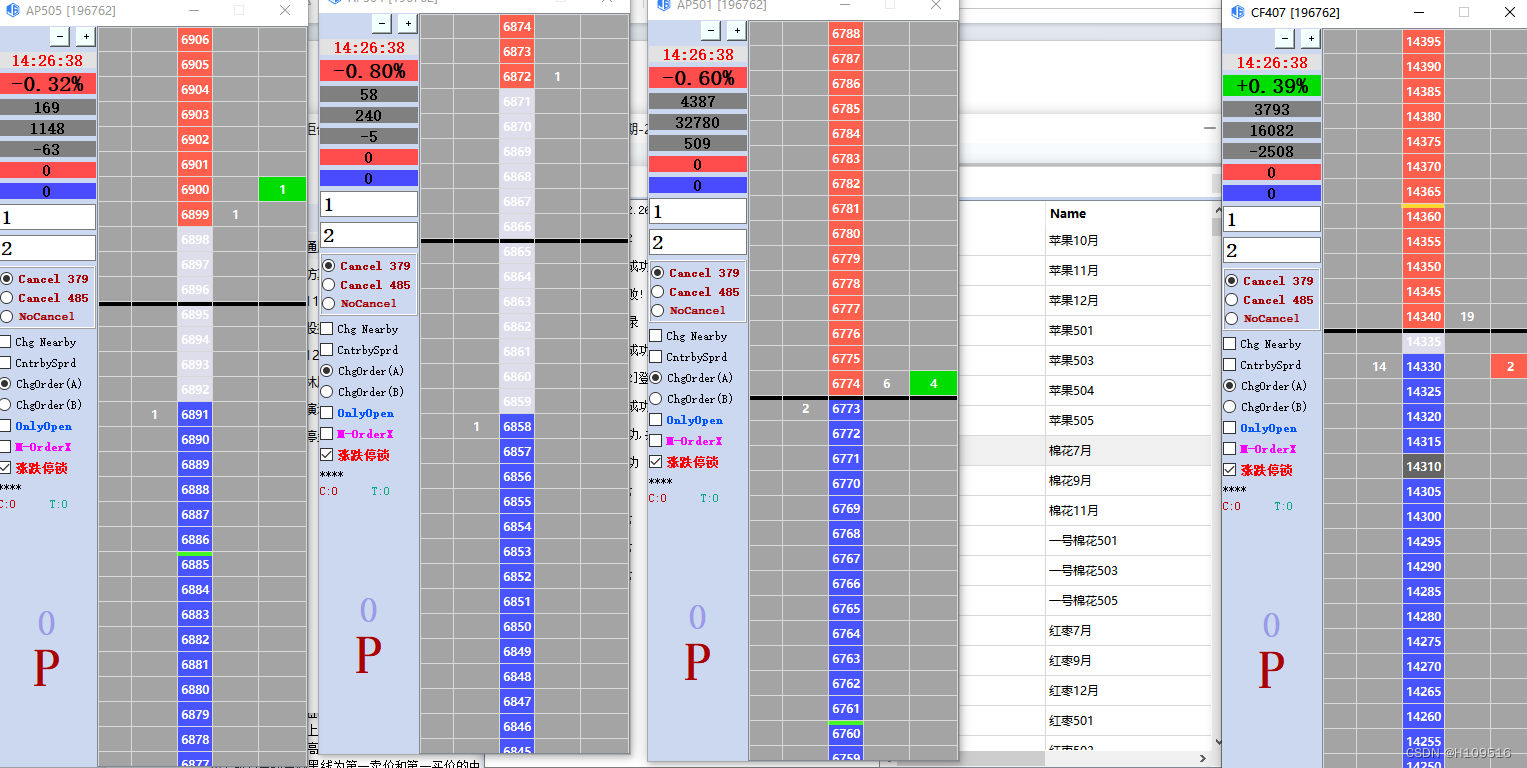The height and width of the screenshot is (768, 1527).
Task: Enable OnlyOpen checkbox in AP501 window
Action: point(656,420)
